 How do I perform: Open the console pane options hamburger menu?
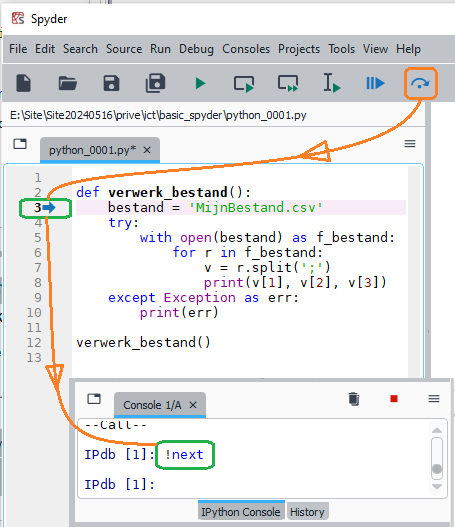(434, 399)
